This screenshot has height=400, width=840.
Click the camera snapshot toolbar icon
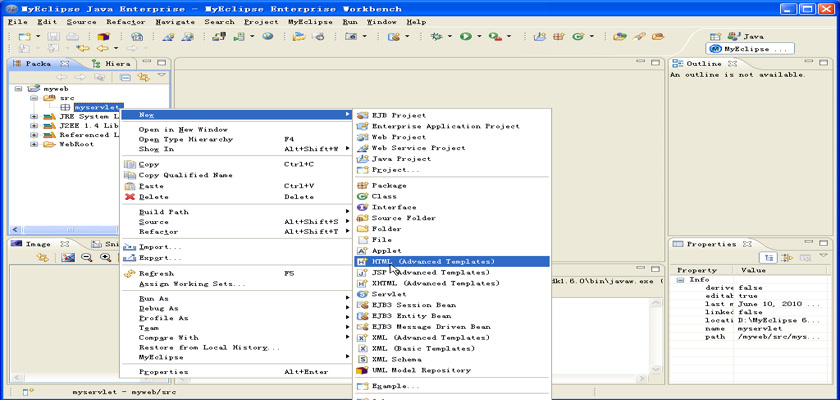pyautogui.click(x=350, y=36)
